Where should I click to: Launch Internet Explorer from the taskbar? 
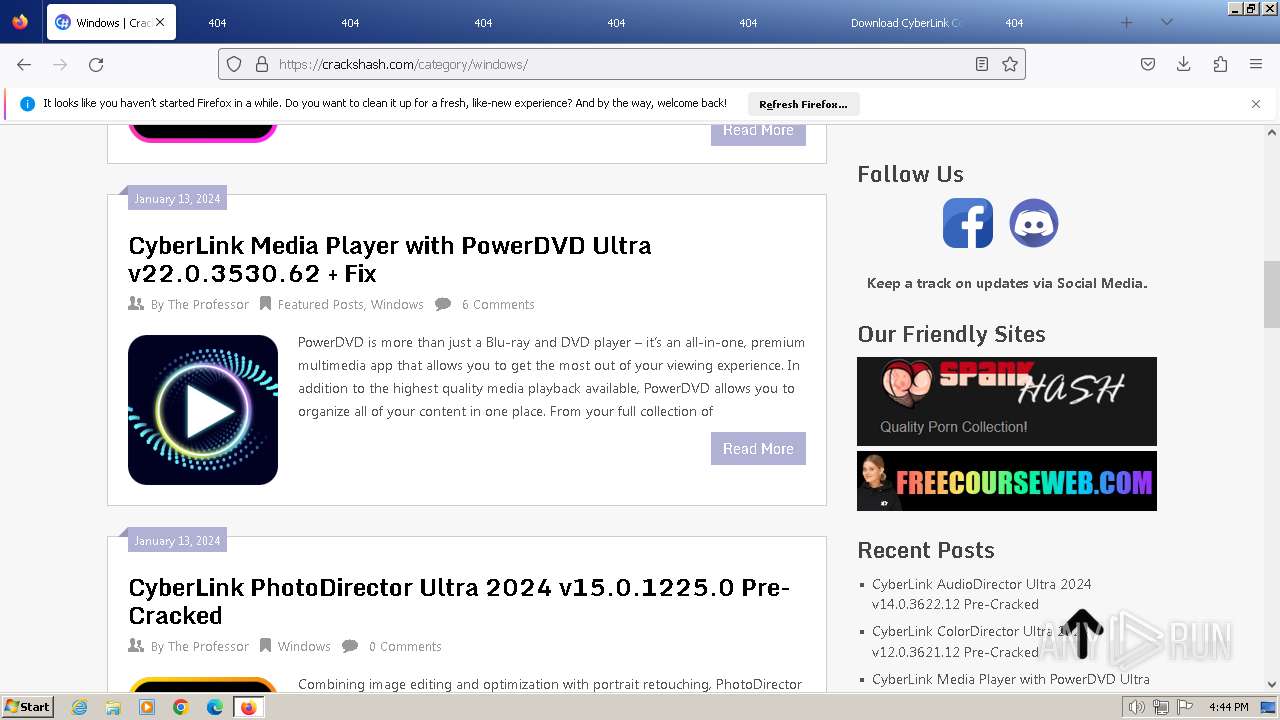pos(79,707)
